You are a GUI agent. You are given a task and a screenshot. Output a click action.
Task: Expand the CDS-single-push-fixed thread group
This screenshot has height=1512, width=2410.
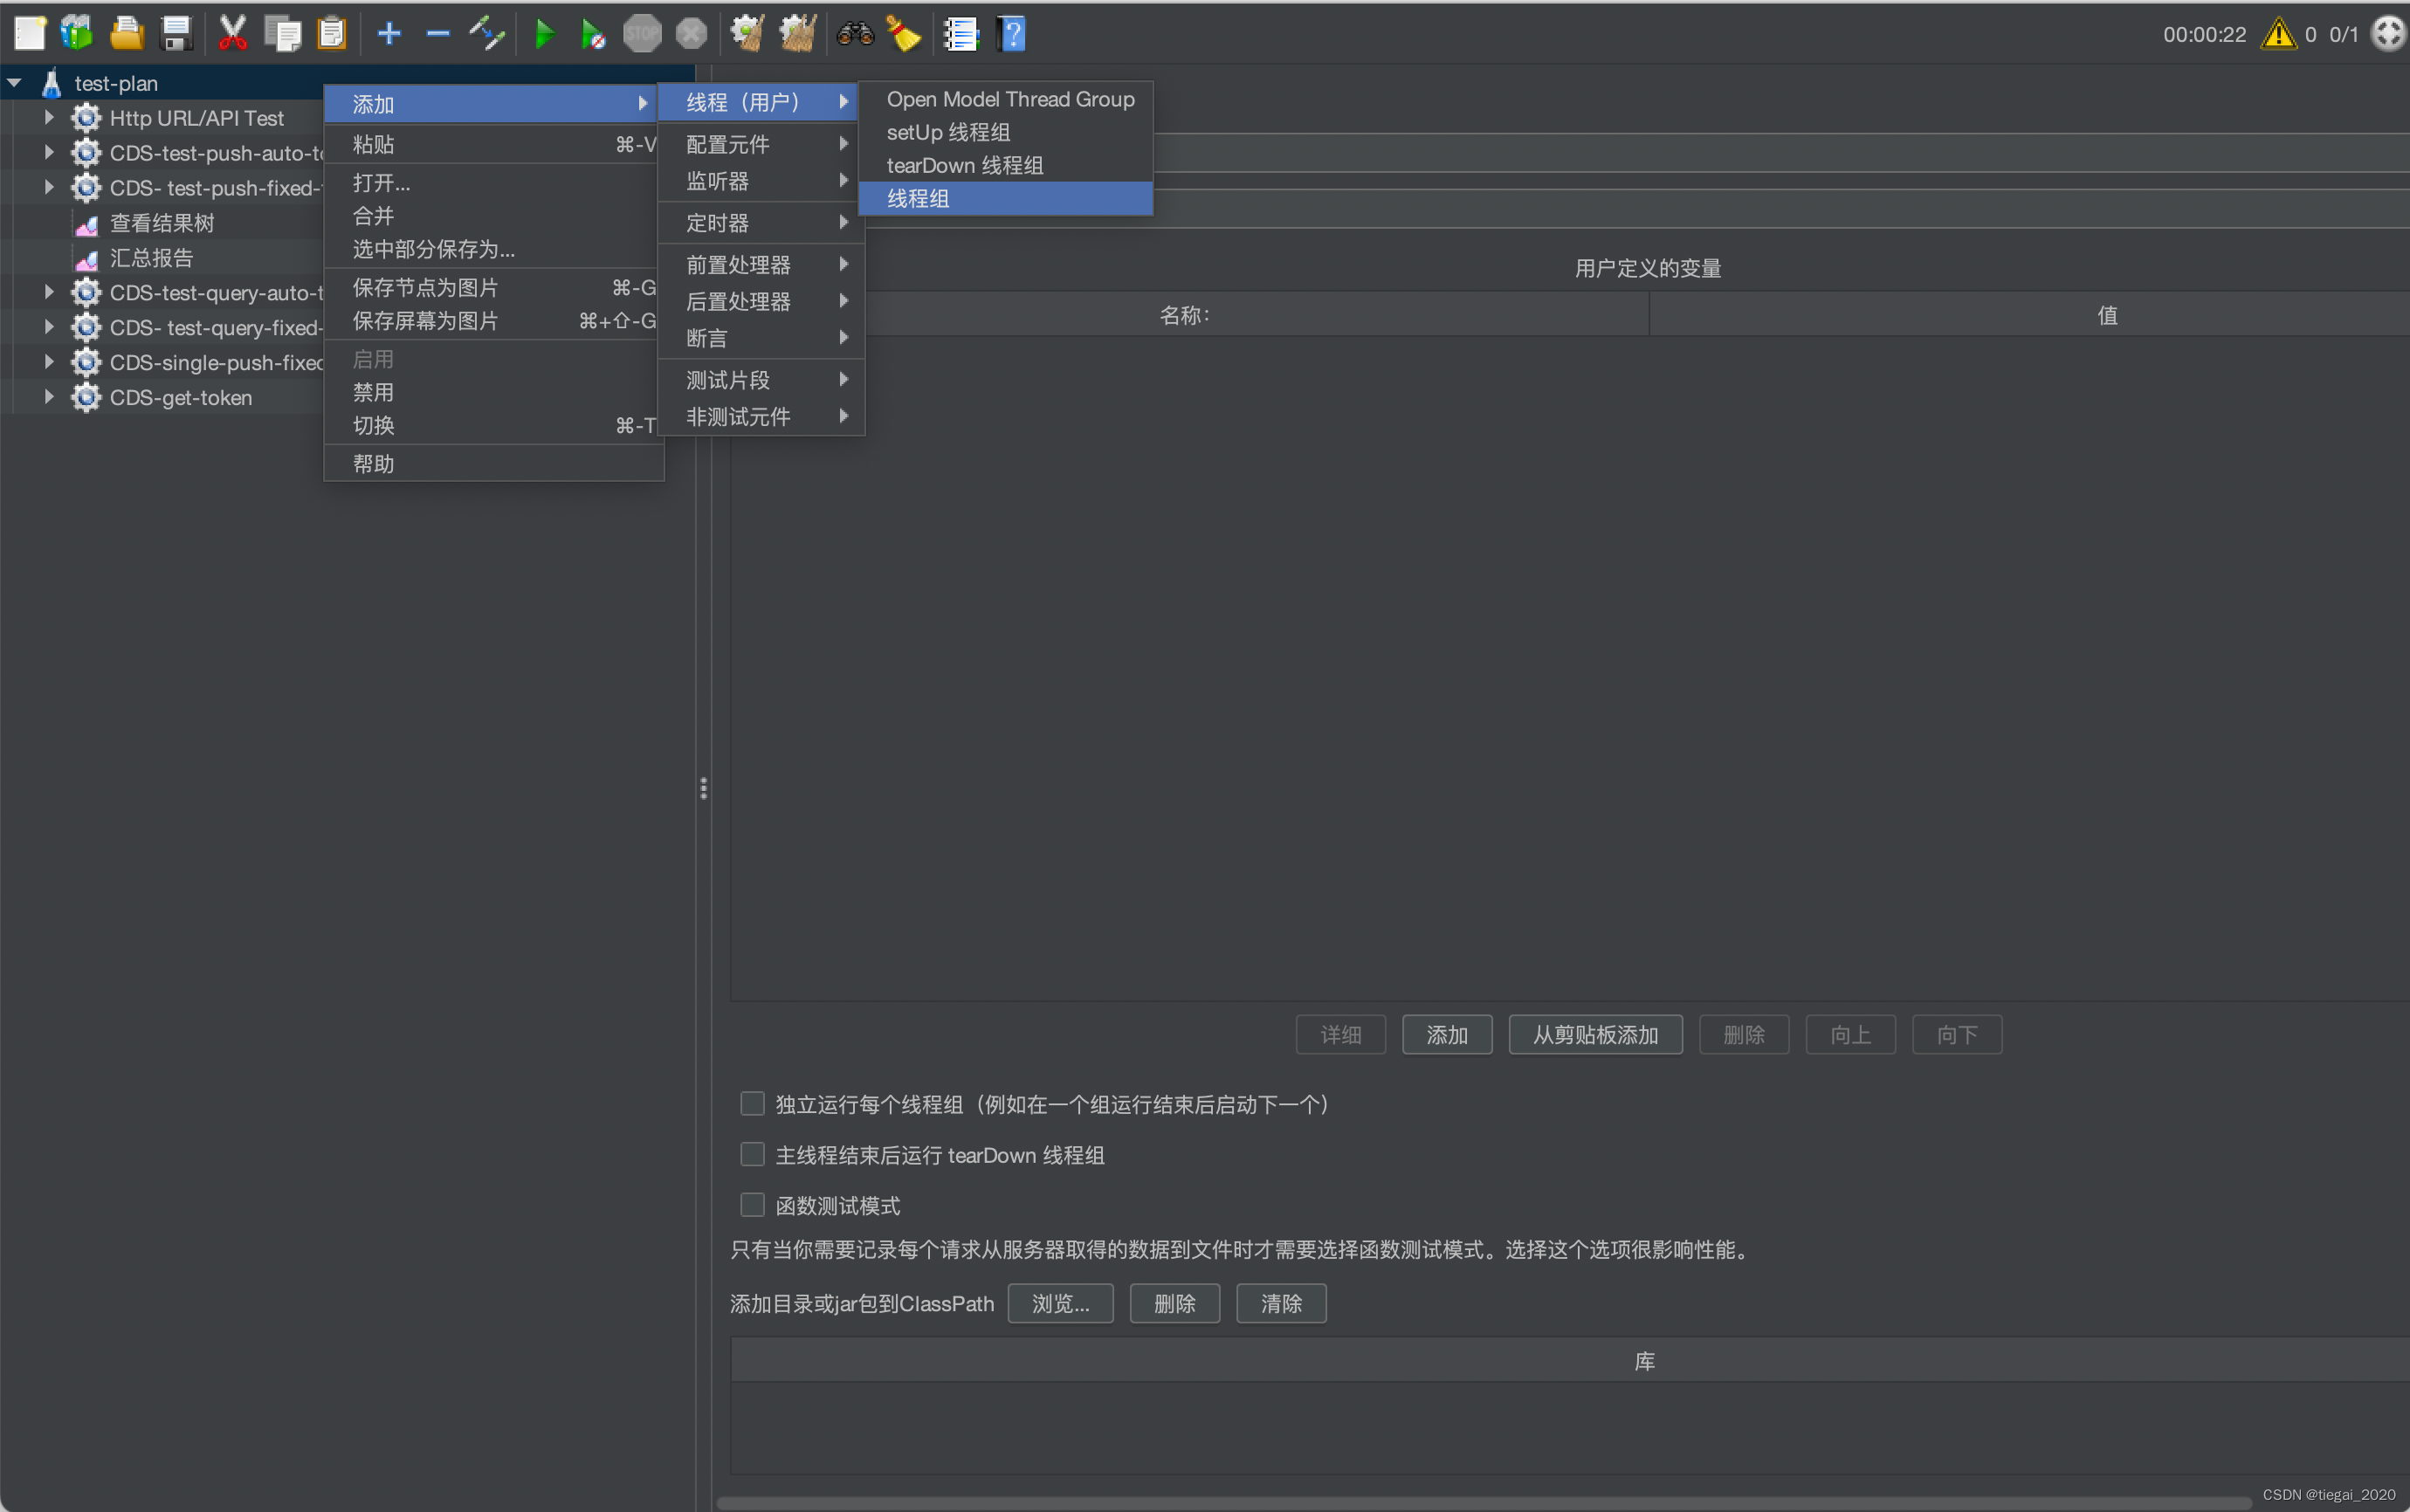pyautogui.click(x=48, y=363)
